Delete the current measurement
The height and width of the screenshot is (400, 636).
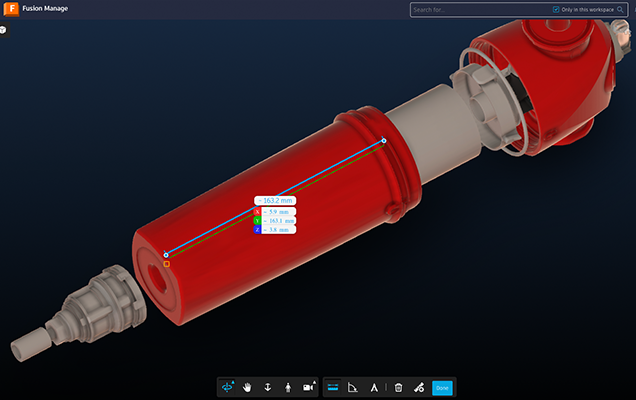[x=398, y=387]
